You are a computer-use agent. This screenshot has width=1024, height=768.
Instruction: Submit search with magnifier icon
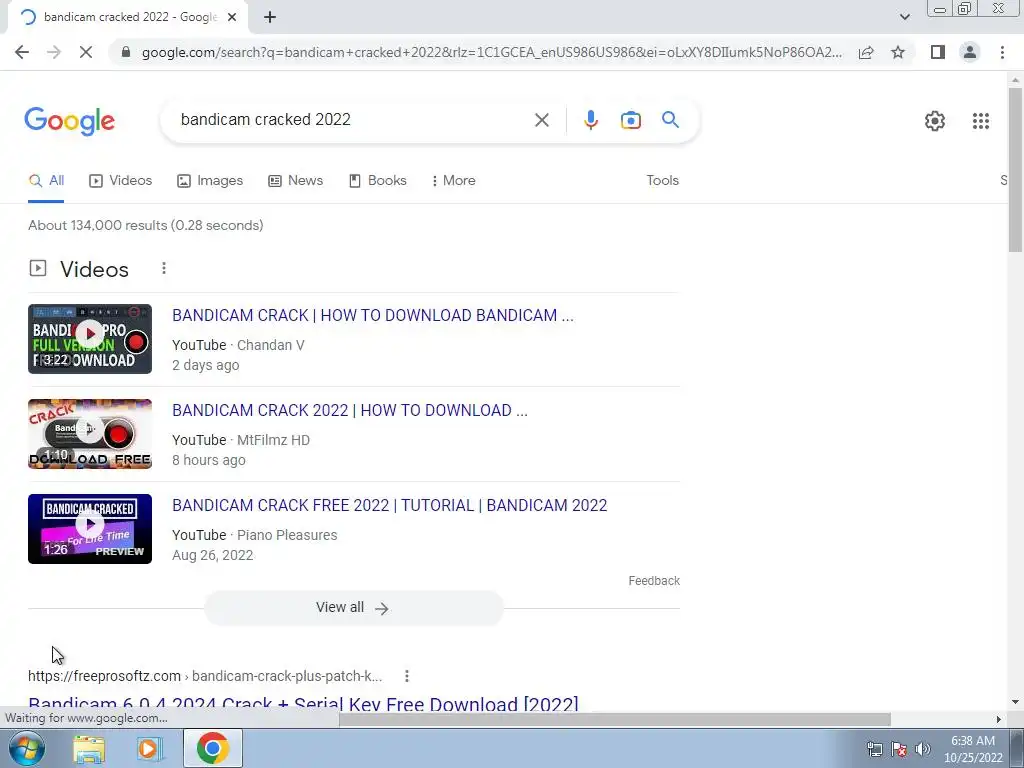(670, 120)
